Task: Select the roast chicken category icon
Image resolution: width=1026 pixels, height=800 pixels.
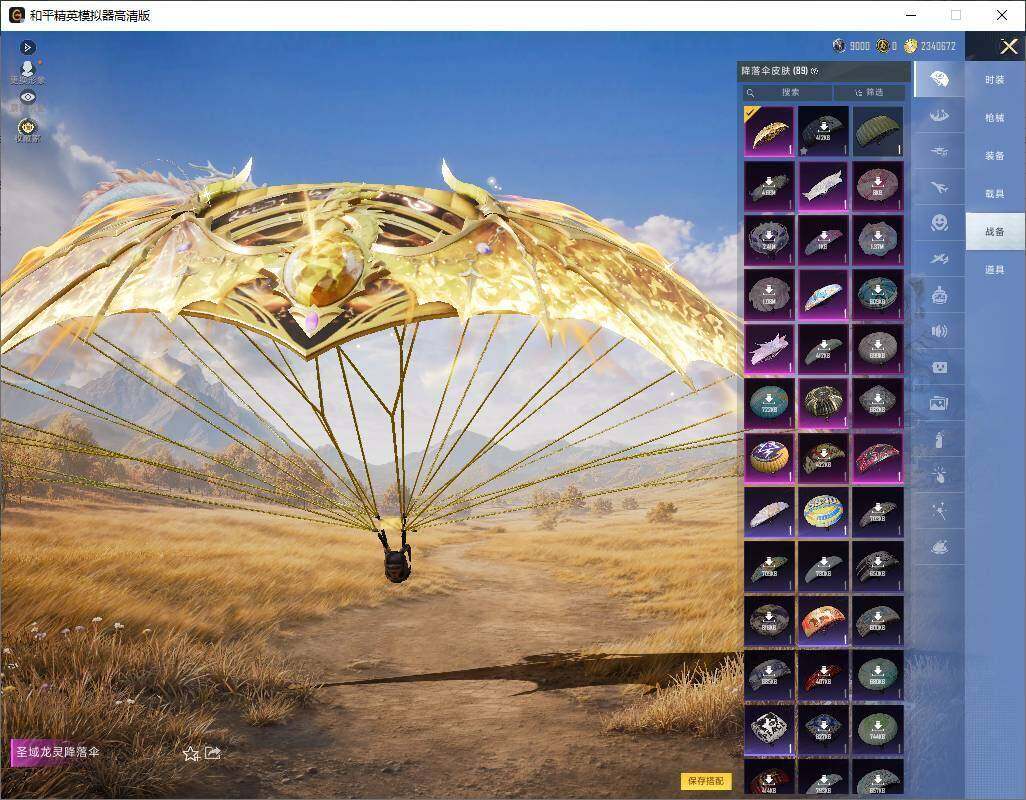Action: coord(940,547)
